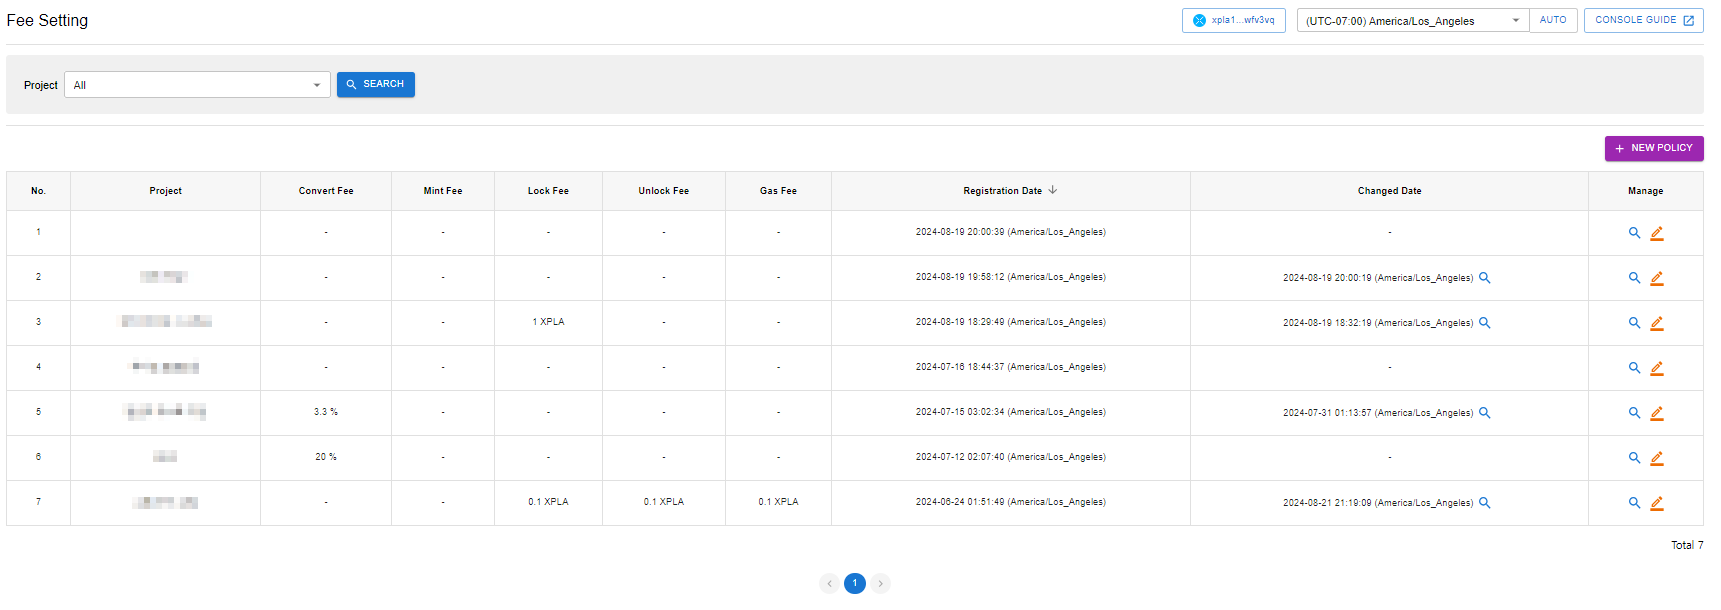Viewport: 1721px width, 610px height.
Task: Create a new policy with NEW POLICY
Action: pyautogui.click(x=1653, y=148)
